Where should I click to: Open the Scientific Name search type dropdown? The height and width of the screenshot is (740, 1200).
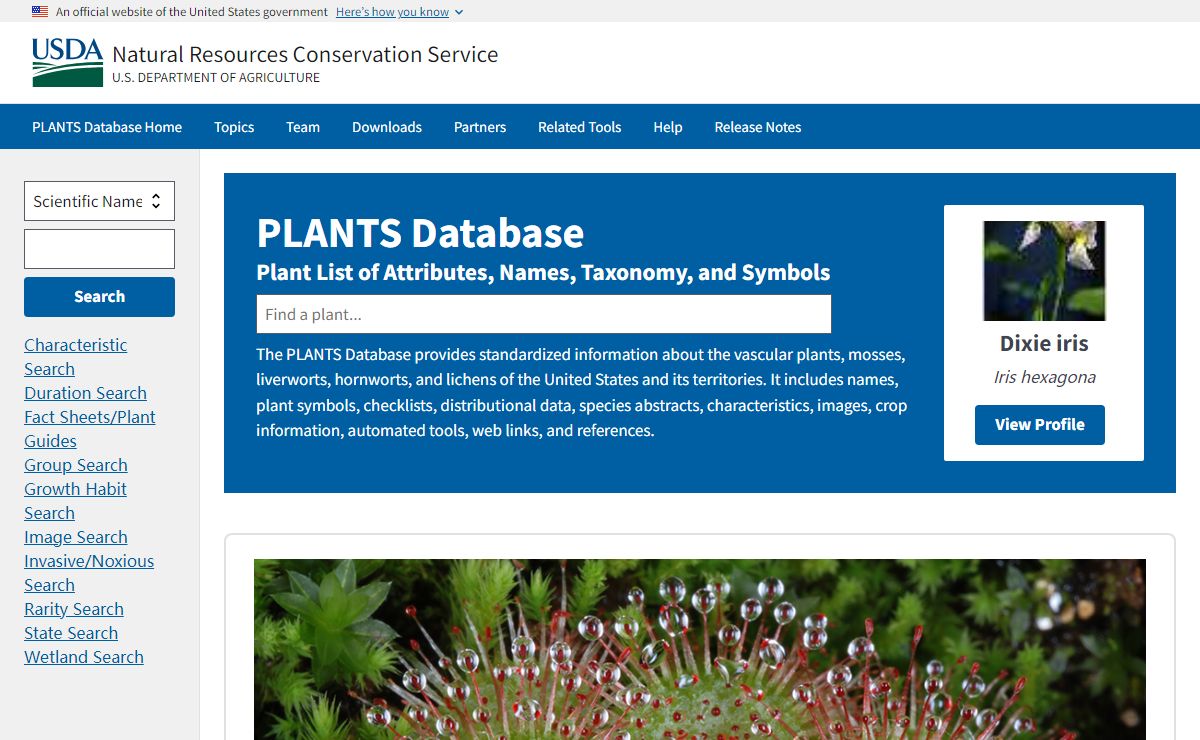[x=99, y=201]
